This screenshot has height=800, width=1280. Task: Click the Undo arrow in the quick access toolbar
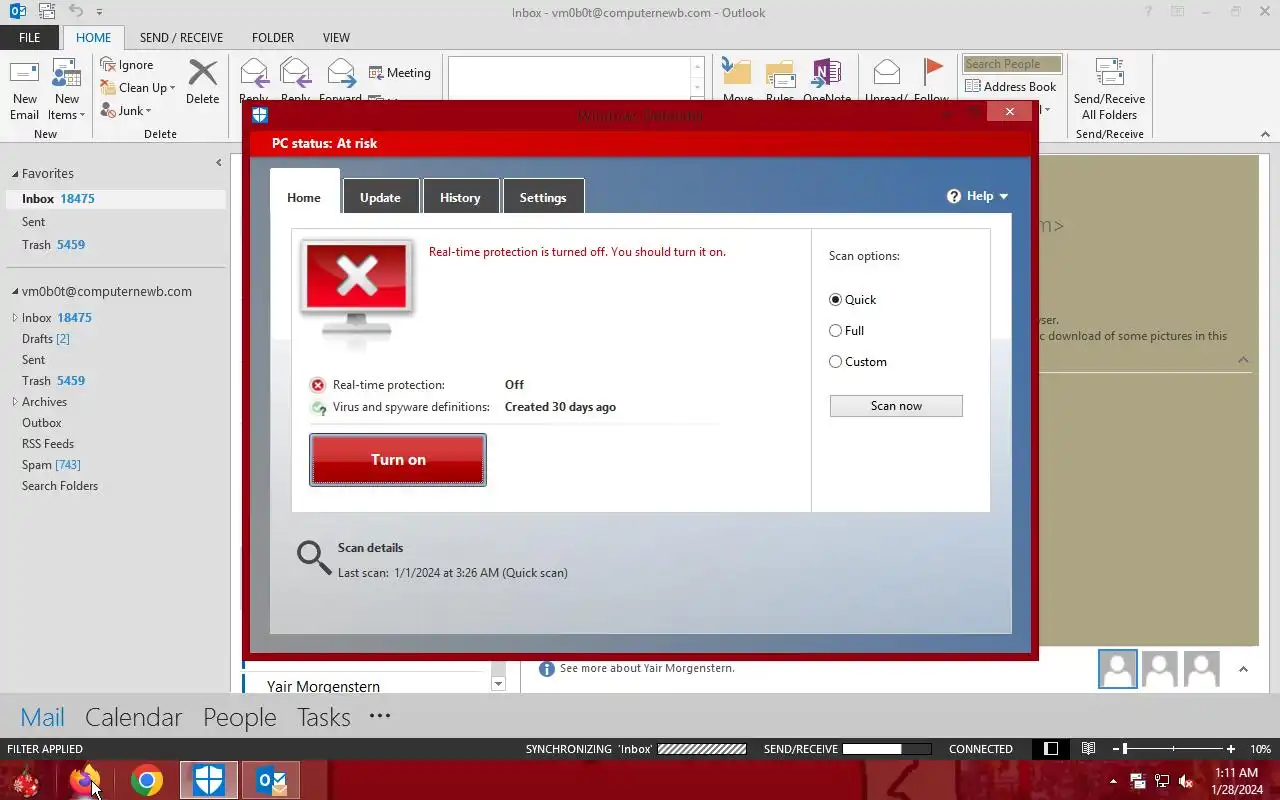77,12
